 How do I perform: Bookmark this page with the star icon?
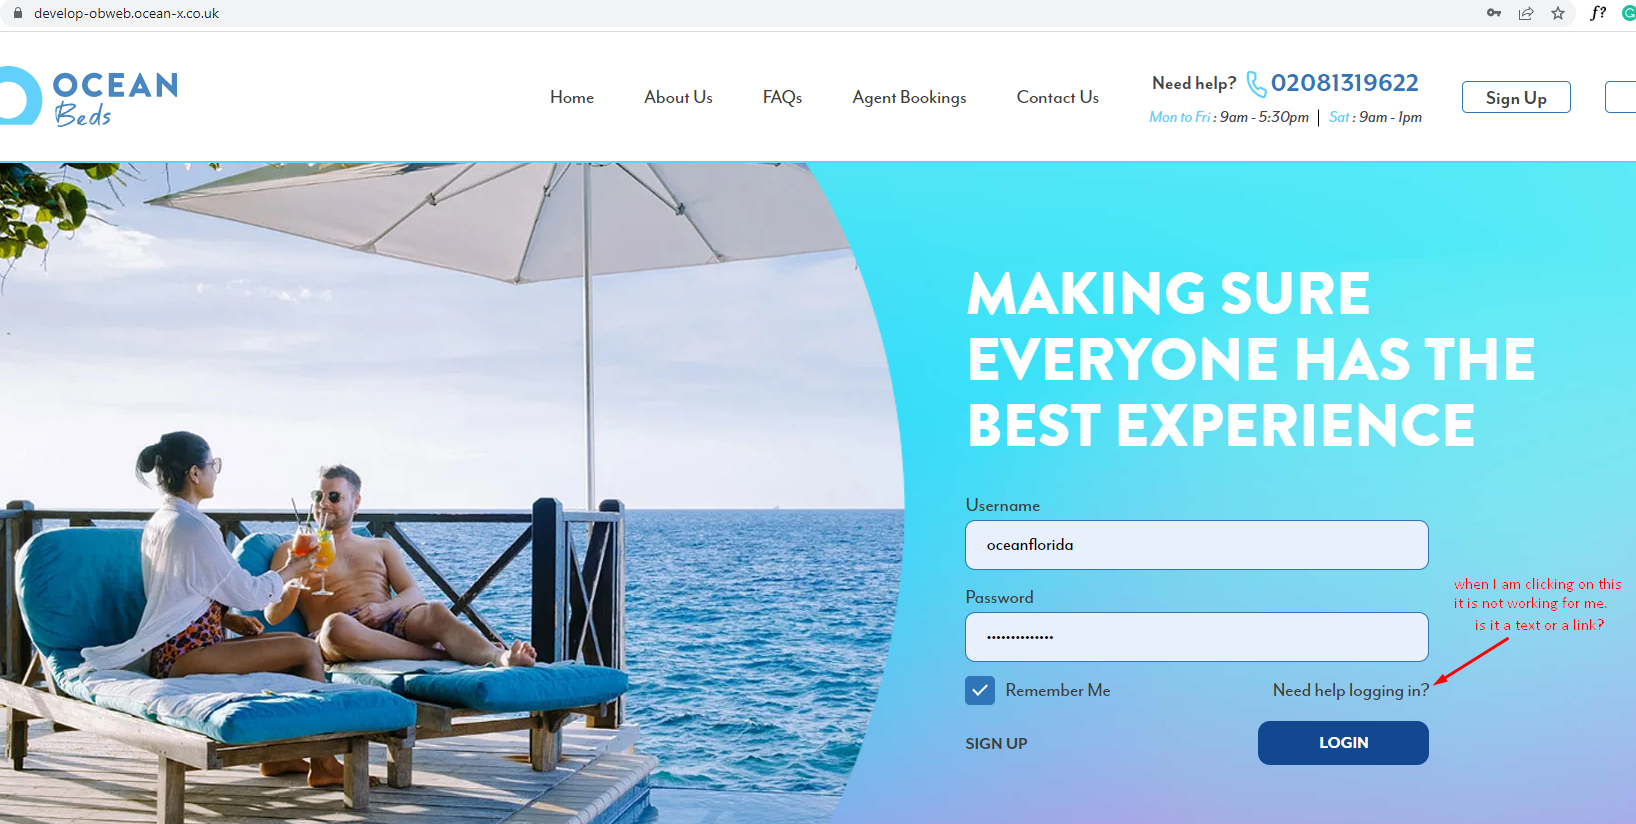[1558, 13]
